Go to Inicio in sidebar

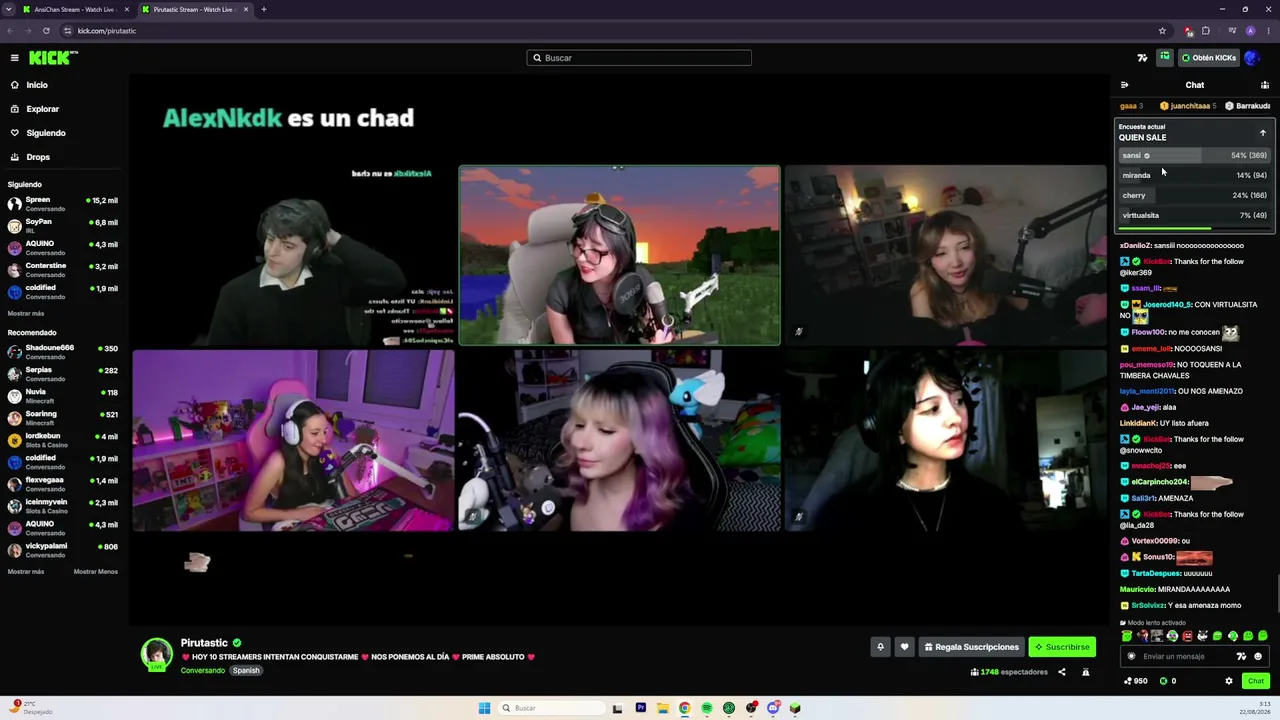point(37,85)
